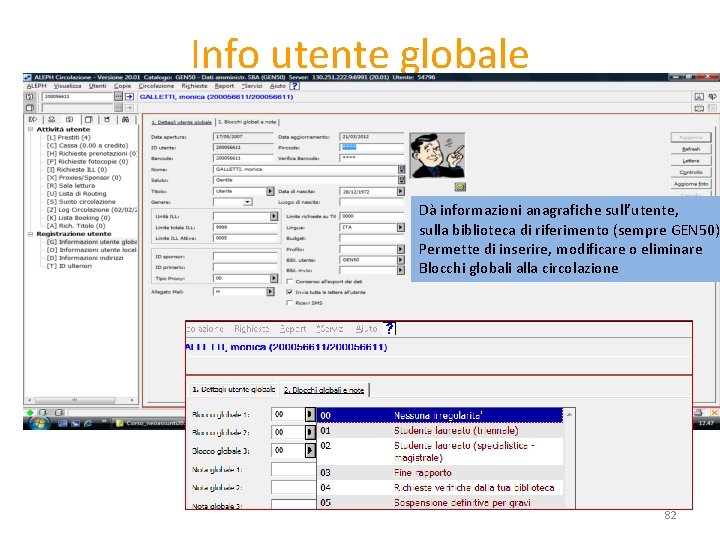Click the printer icon in the bottom right status bar

[698, 412]
